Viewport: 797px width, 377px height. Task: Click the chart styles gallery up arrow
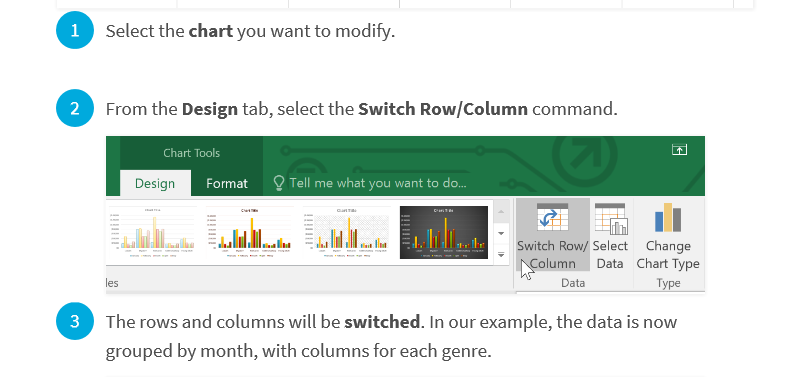[x=501, y=211]
